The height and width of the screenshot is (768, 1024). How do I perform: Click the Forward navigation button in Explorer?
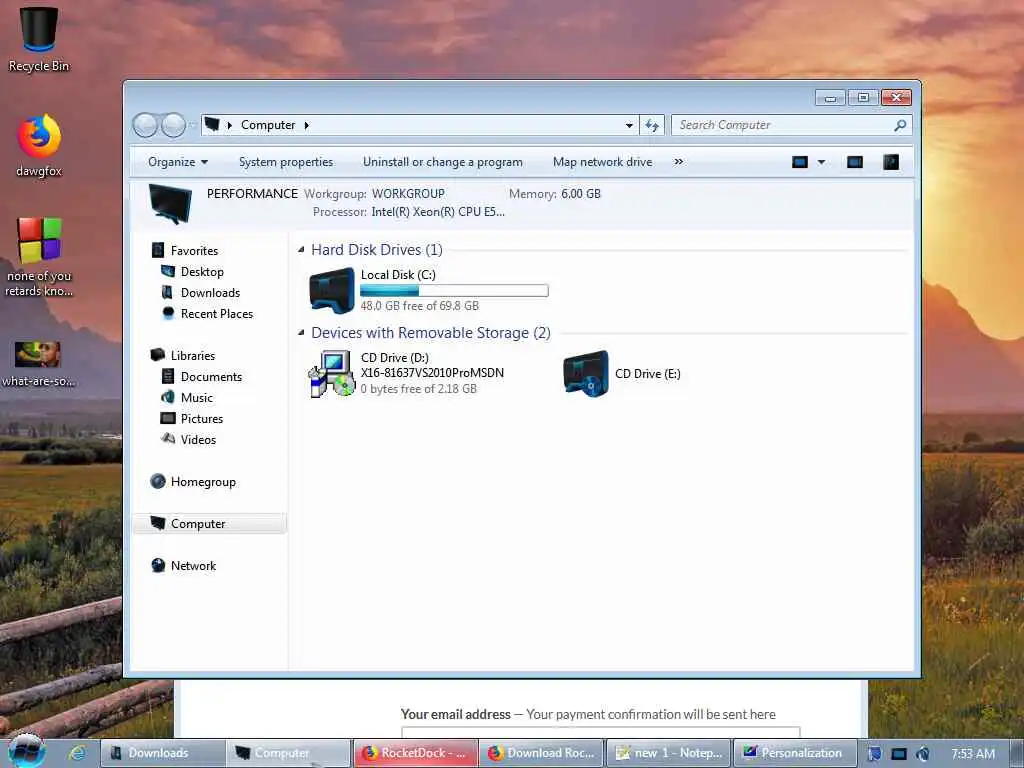point(174,125)
